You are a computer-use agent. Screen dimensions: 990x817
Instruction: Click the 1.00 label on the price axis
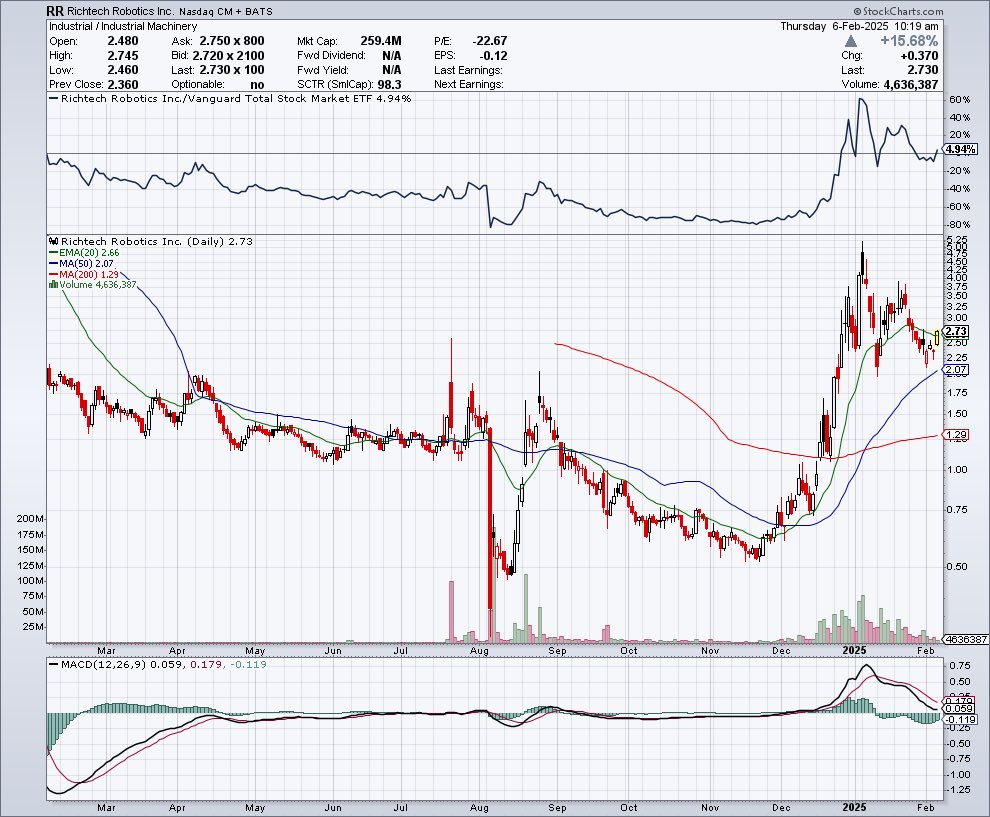[x=957, y=469]
